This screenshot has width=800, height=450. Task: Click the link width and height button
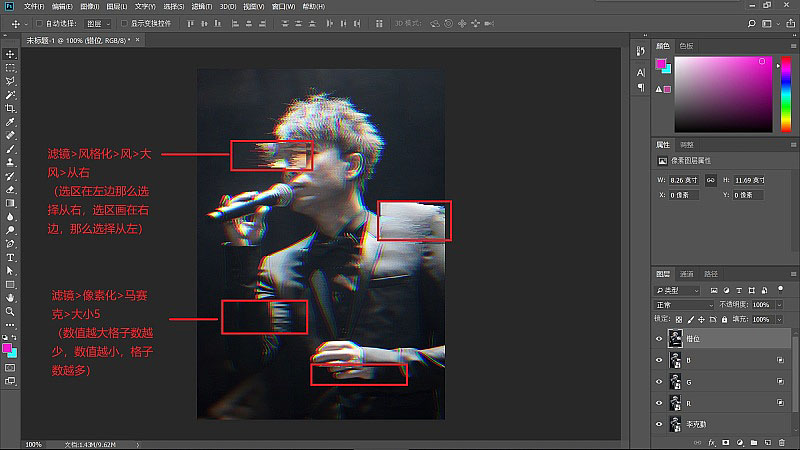pyautogui.click(x=710, y=180)
